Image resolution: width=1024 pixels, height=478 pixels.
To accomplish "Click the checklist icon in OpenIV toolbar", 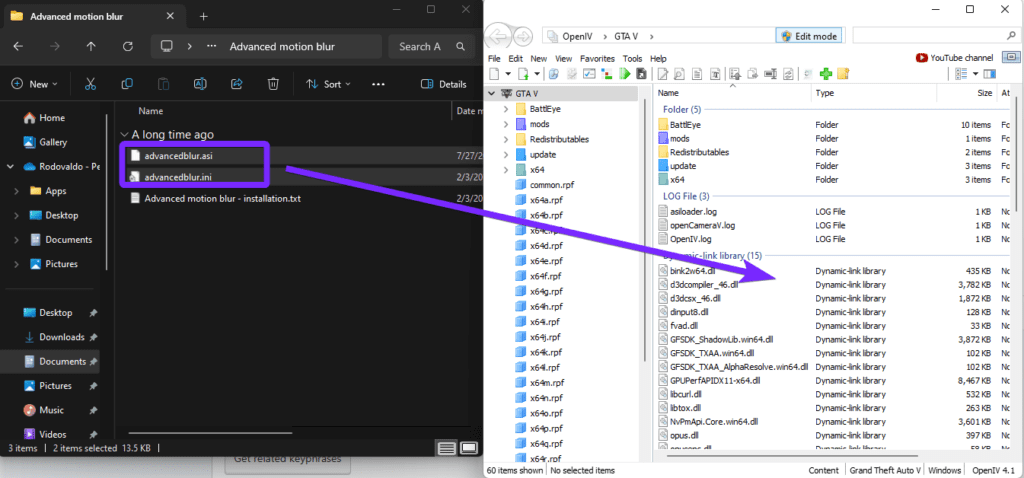I will tap(588, 74).
